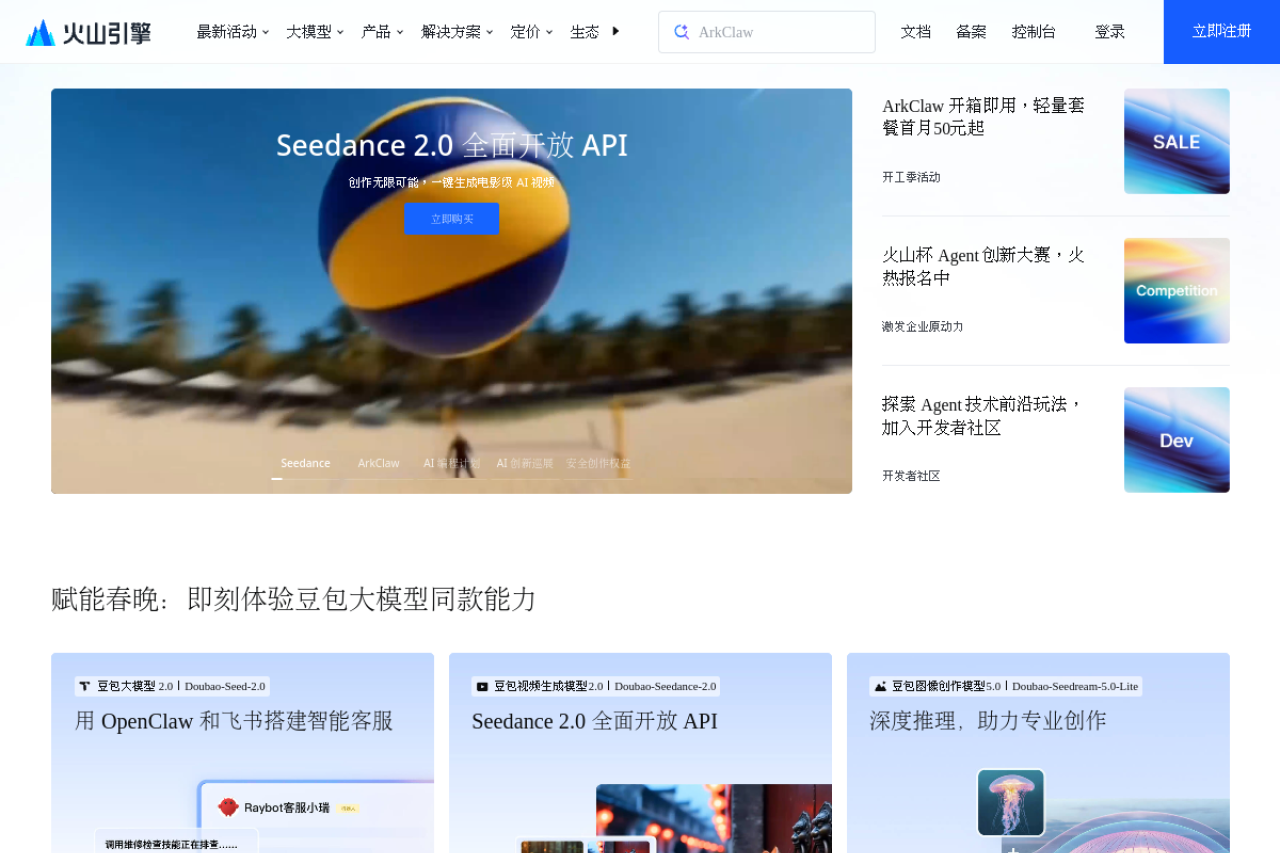The height and width of the screenshot is (853, 1280).
Task: Select the 安全创作权益 banner tab
Action: (598, 463)
